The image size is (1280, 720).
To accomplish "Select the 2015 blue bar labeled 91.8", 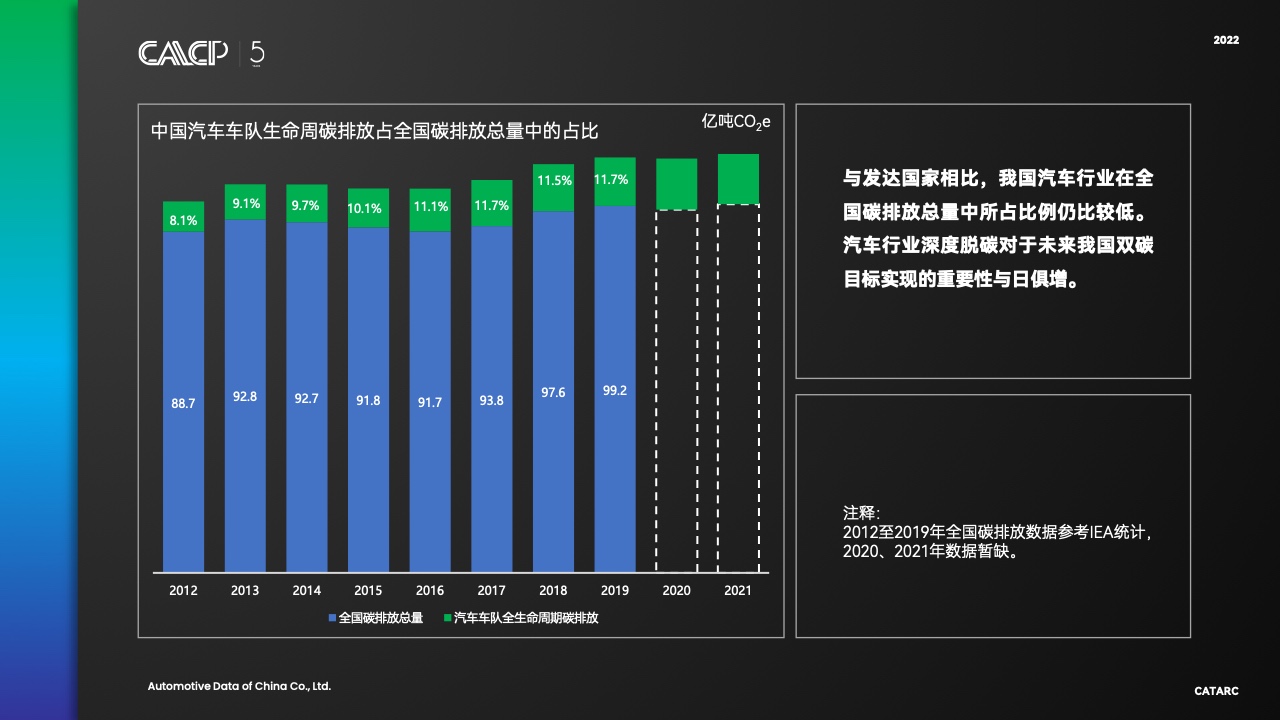I will click(x=368, y=400).
